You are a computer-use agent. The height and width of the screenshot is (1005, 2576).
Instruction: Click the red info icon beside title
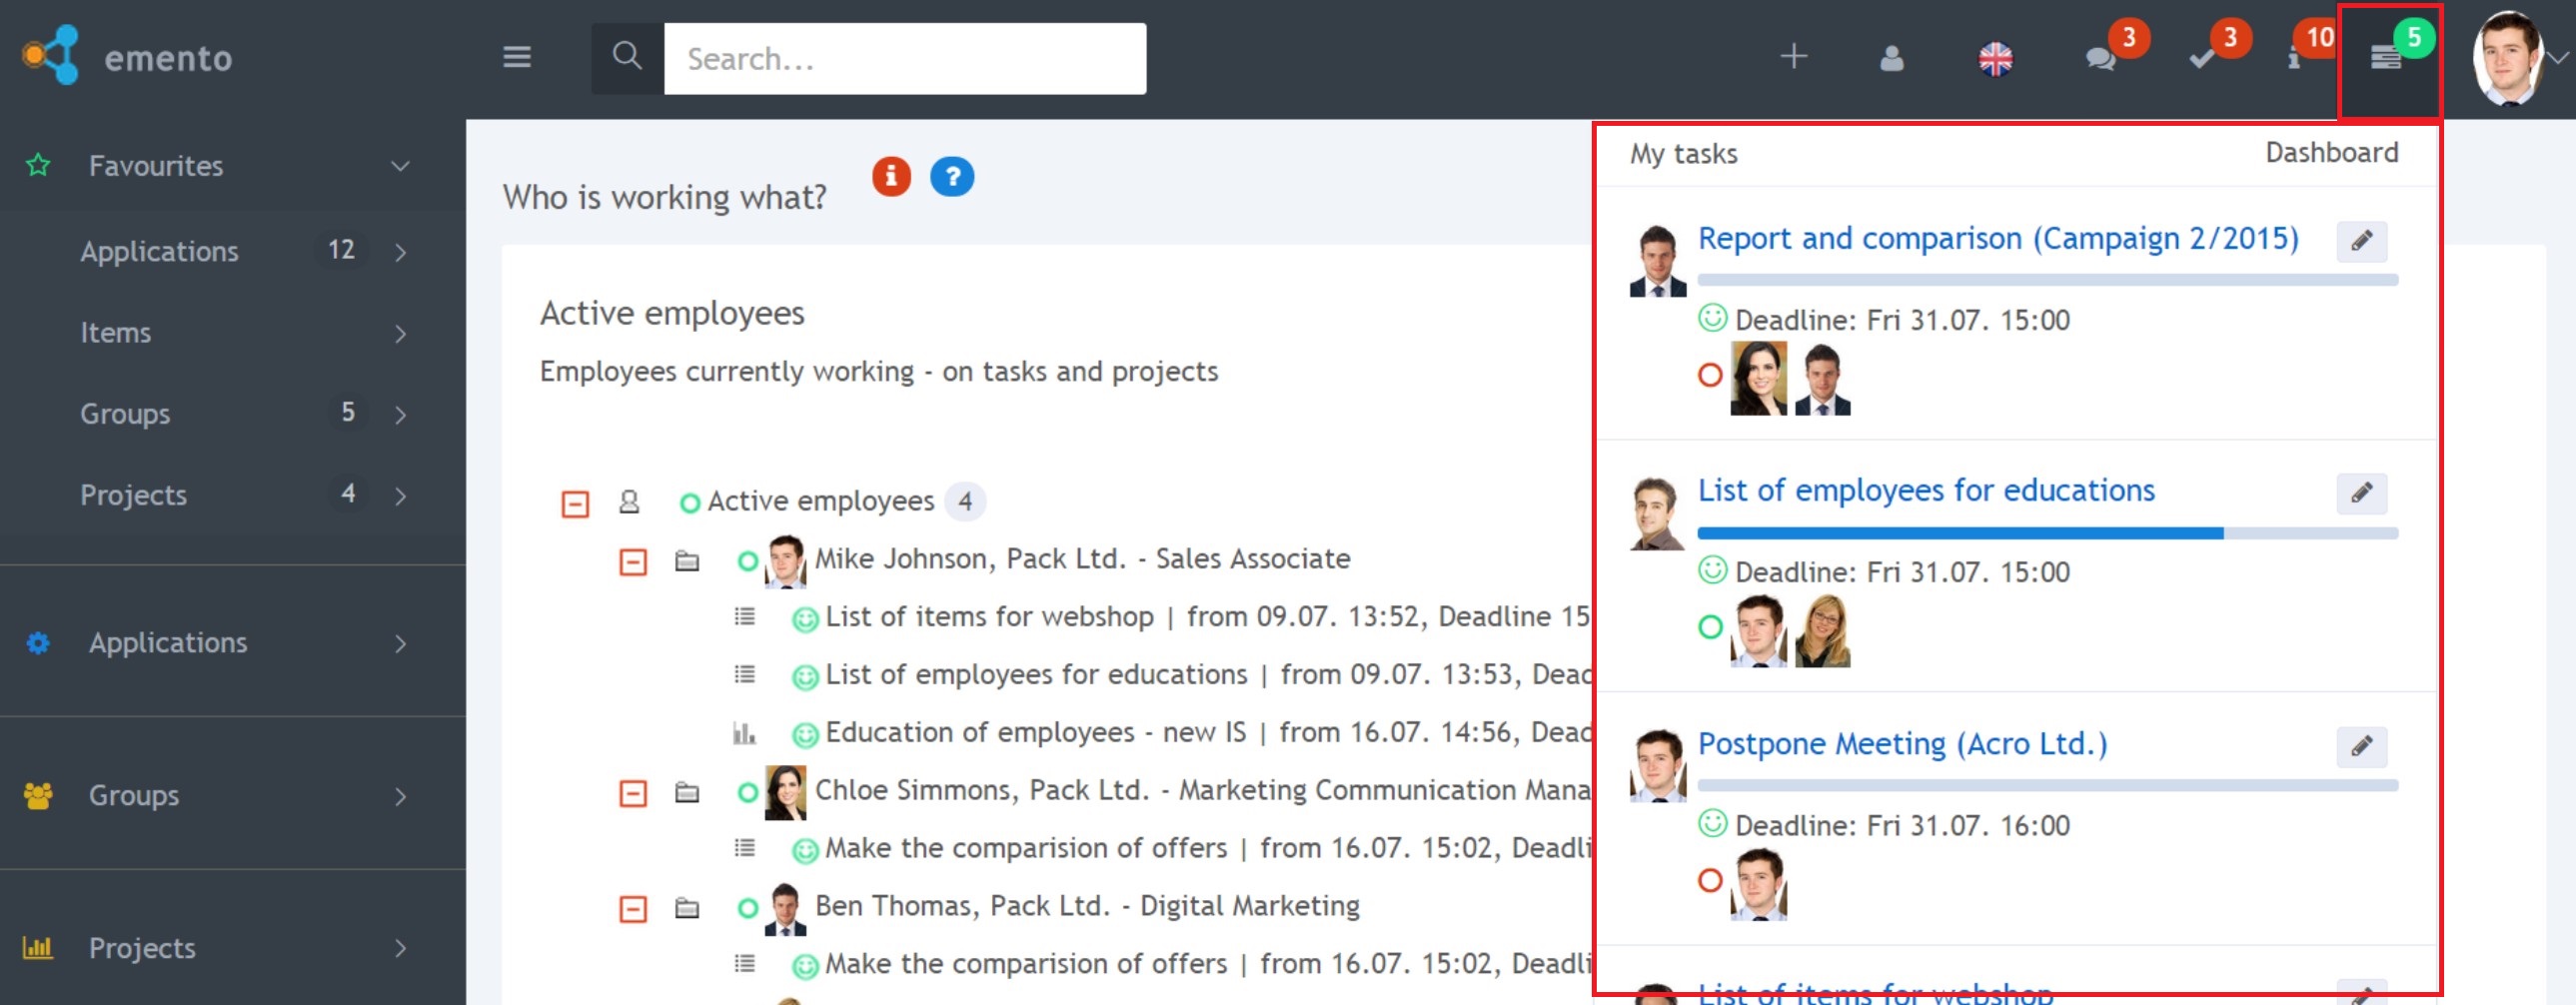pos(891,177)
